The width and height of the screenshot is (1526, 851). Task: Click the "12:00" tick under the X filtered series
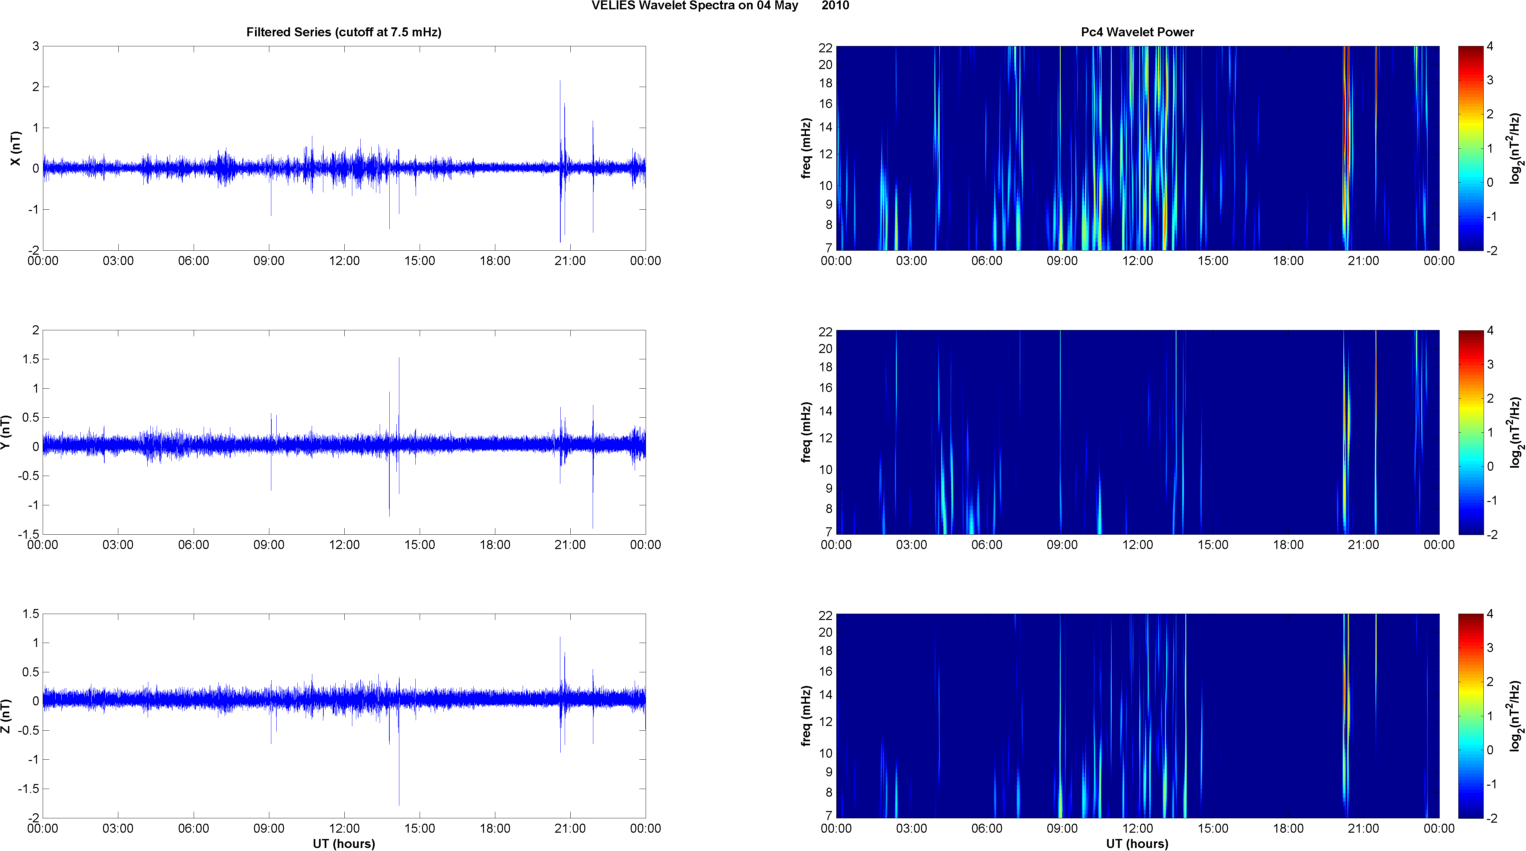click(x=344, y=261)
